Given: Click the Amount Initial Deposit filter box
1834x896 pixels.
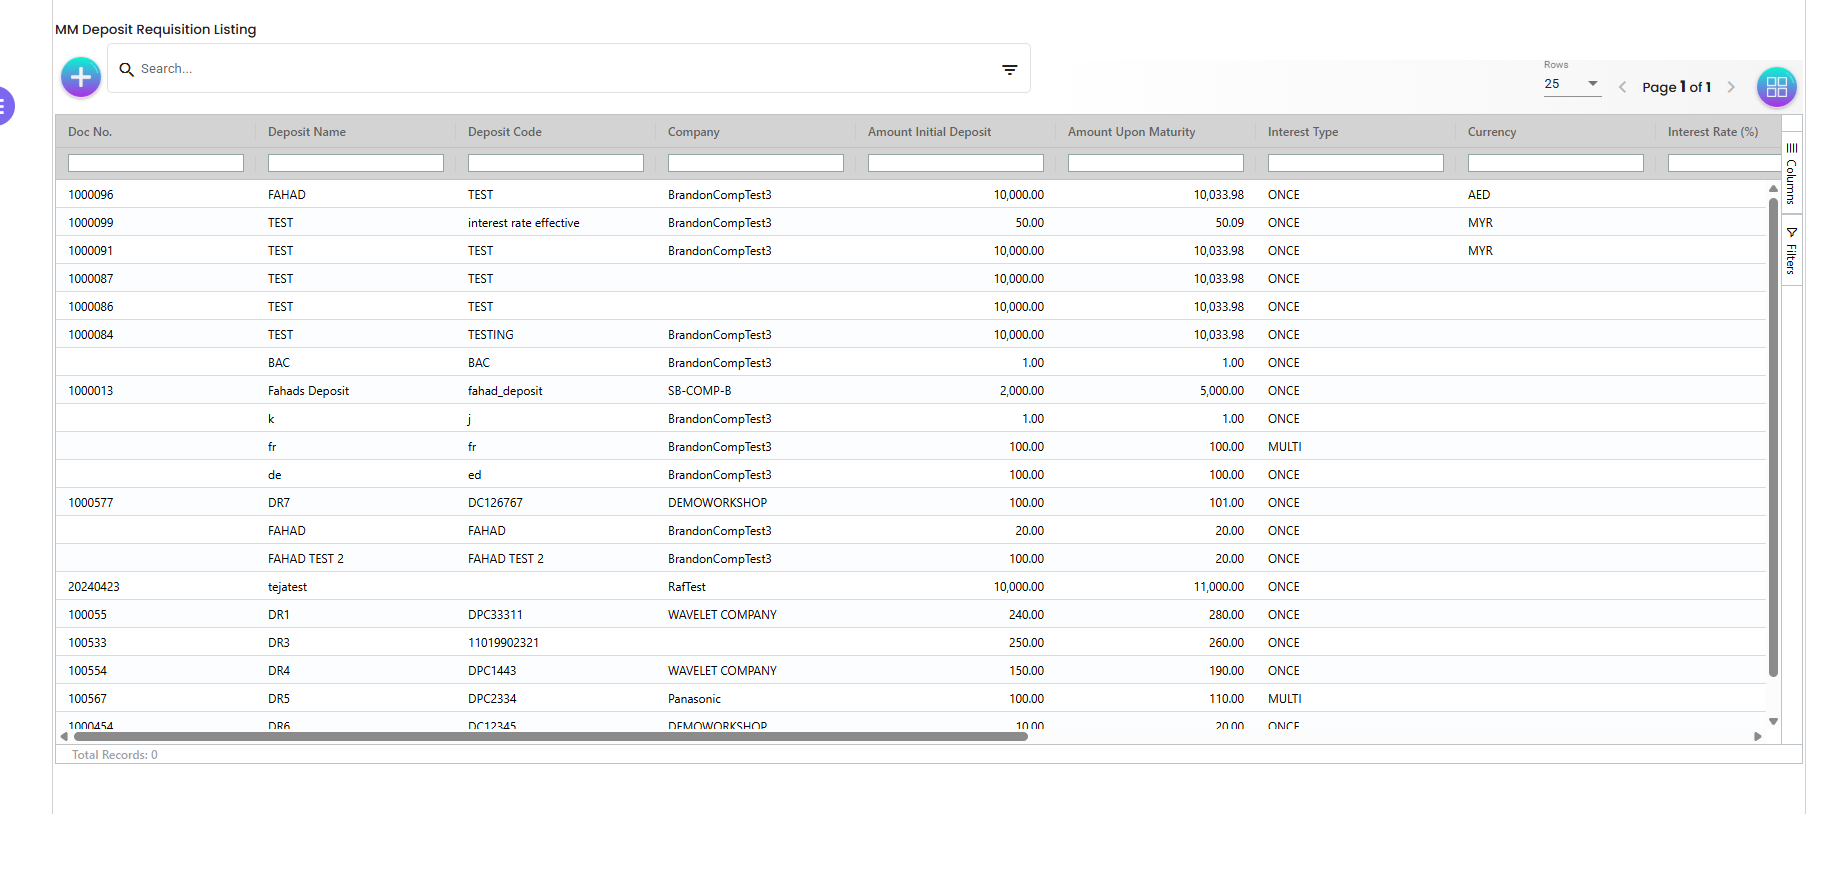Looking at the screenshot, I should coord(956,163).
